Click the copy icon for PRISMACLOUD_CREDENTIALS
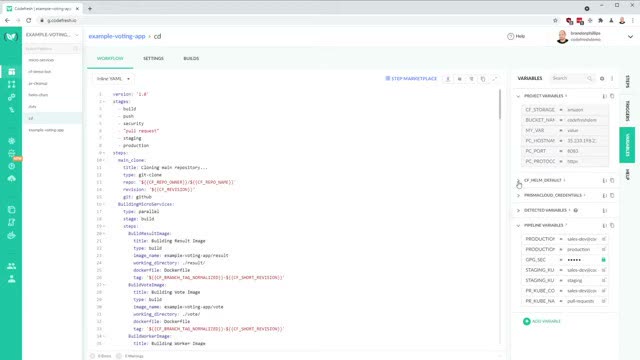This screenshot has height=360, width=640. [612, 196]
